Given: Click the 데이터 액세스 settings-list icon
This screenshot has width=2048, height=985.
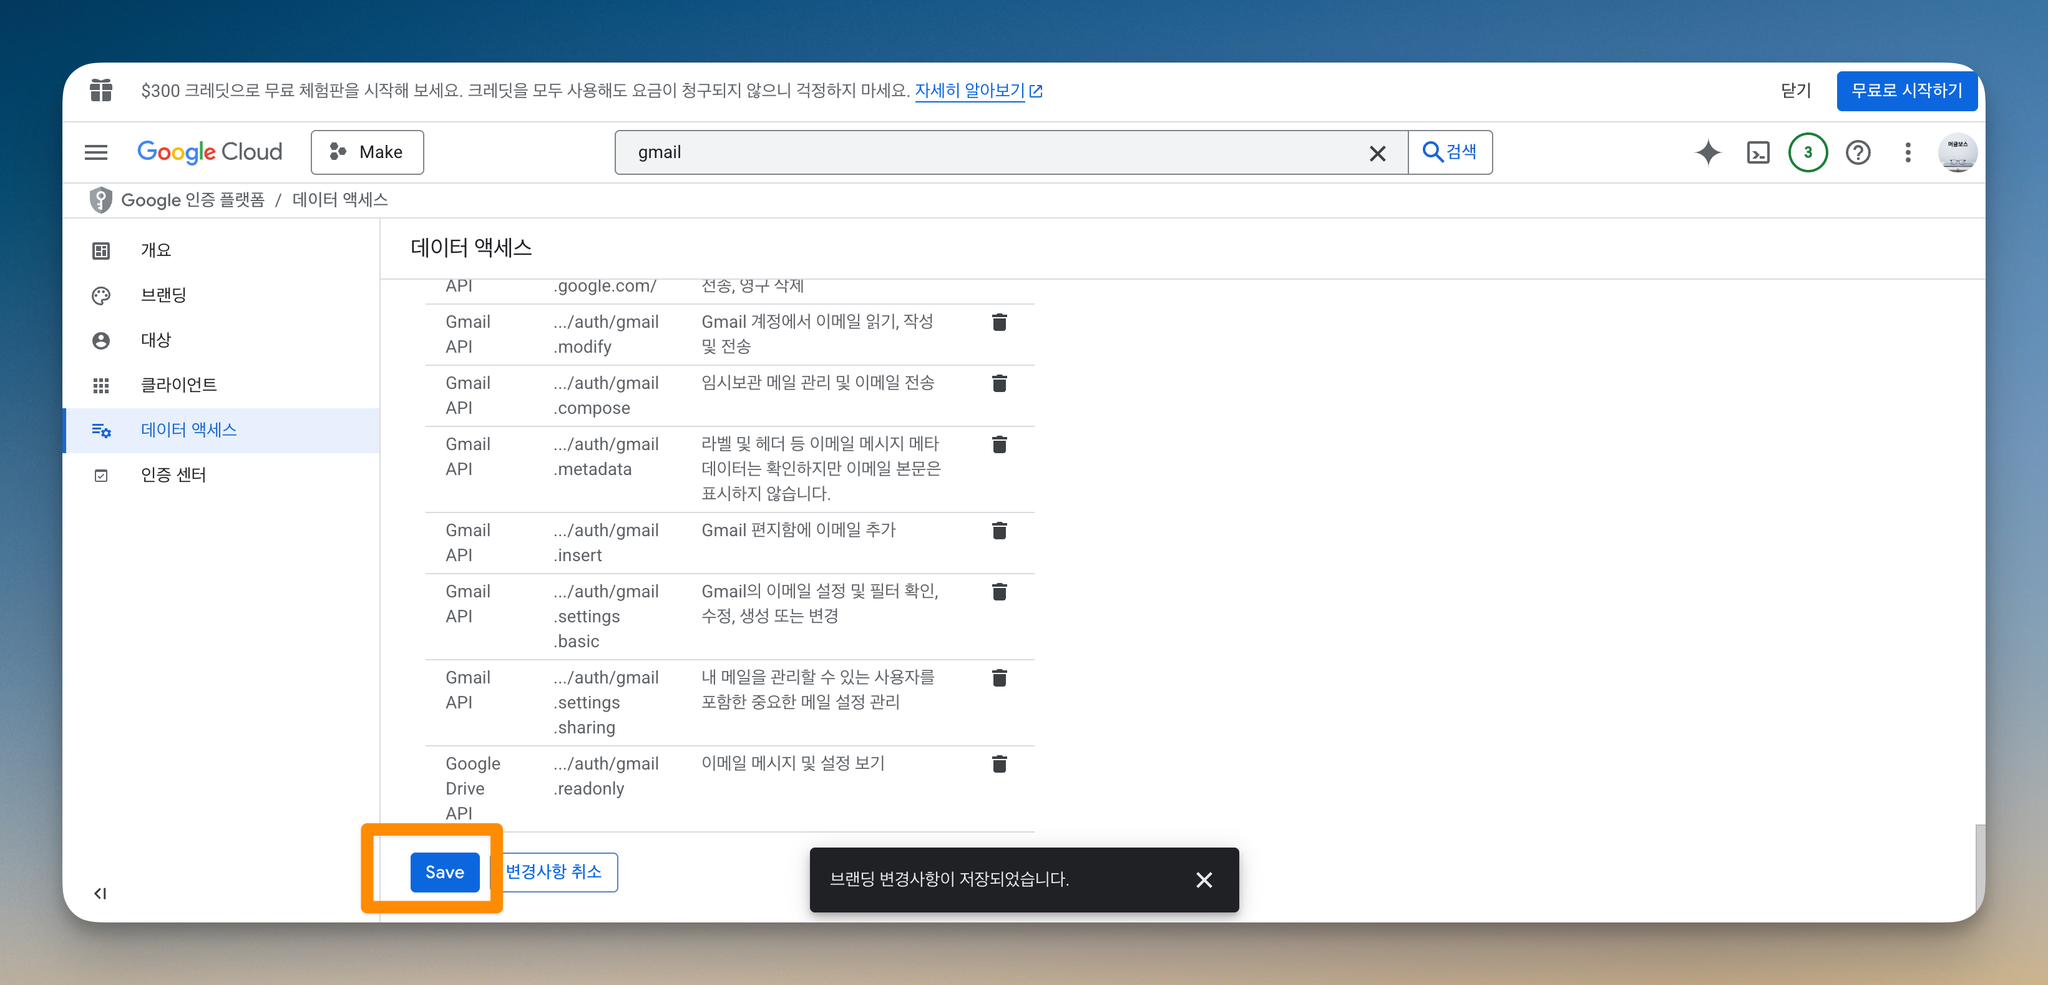Looking at the screenshot, I should click(101, 431).
